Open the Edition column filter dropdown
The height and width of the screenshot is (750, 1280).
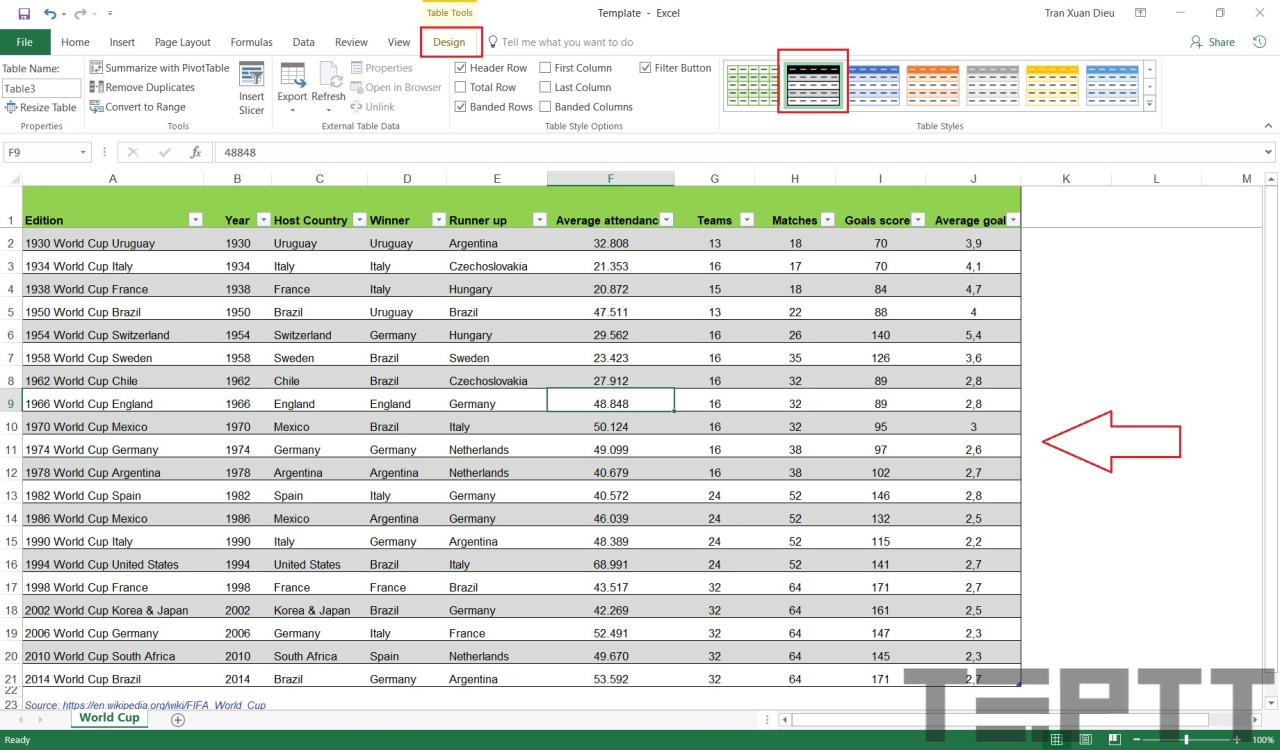[x=195, y=220]
